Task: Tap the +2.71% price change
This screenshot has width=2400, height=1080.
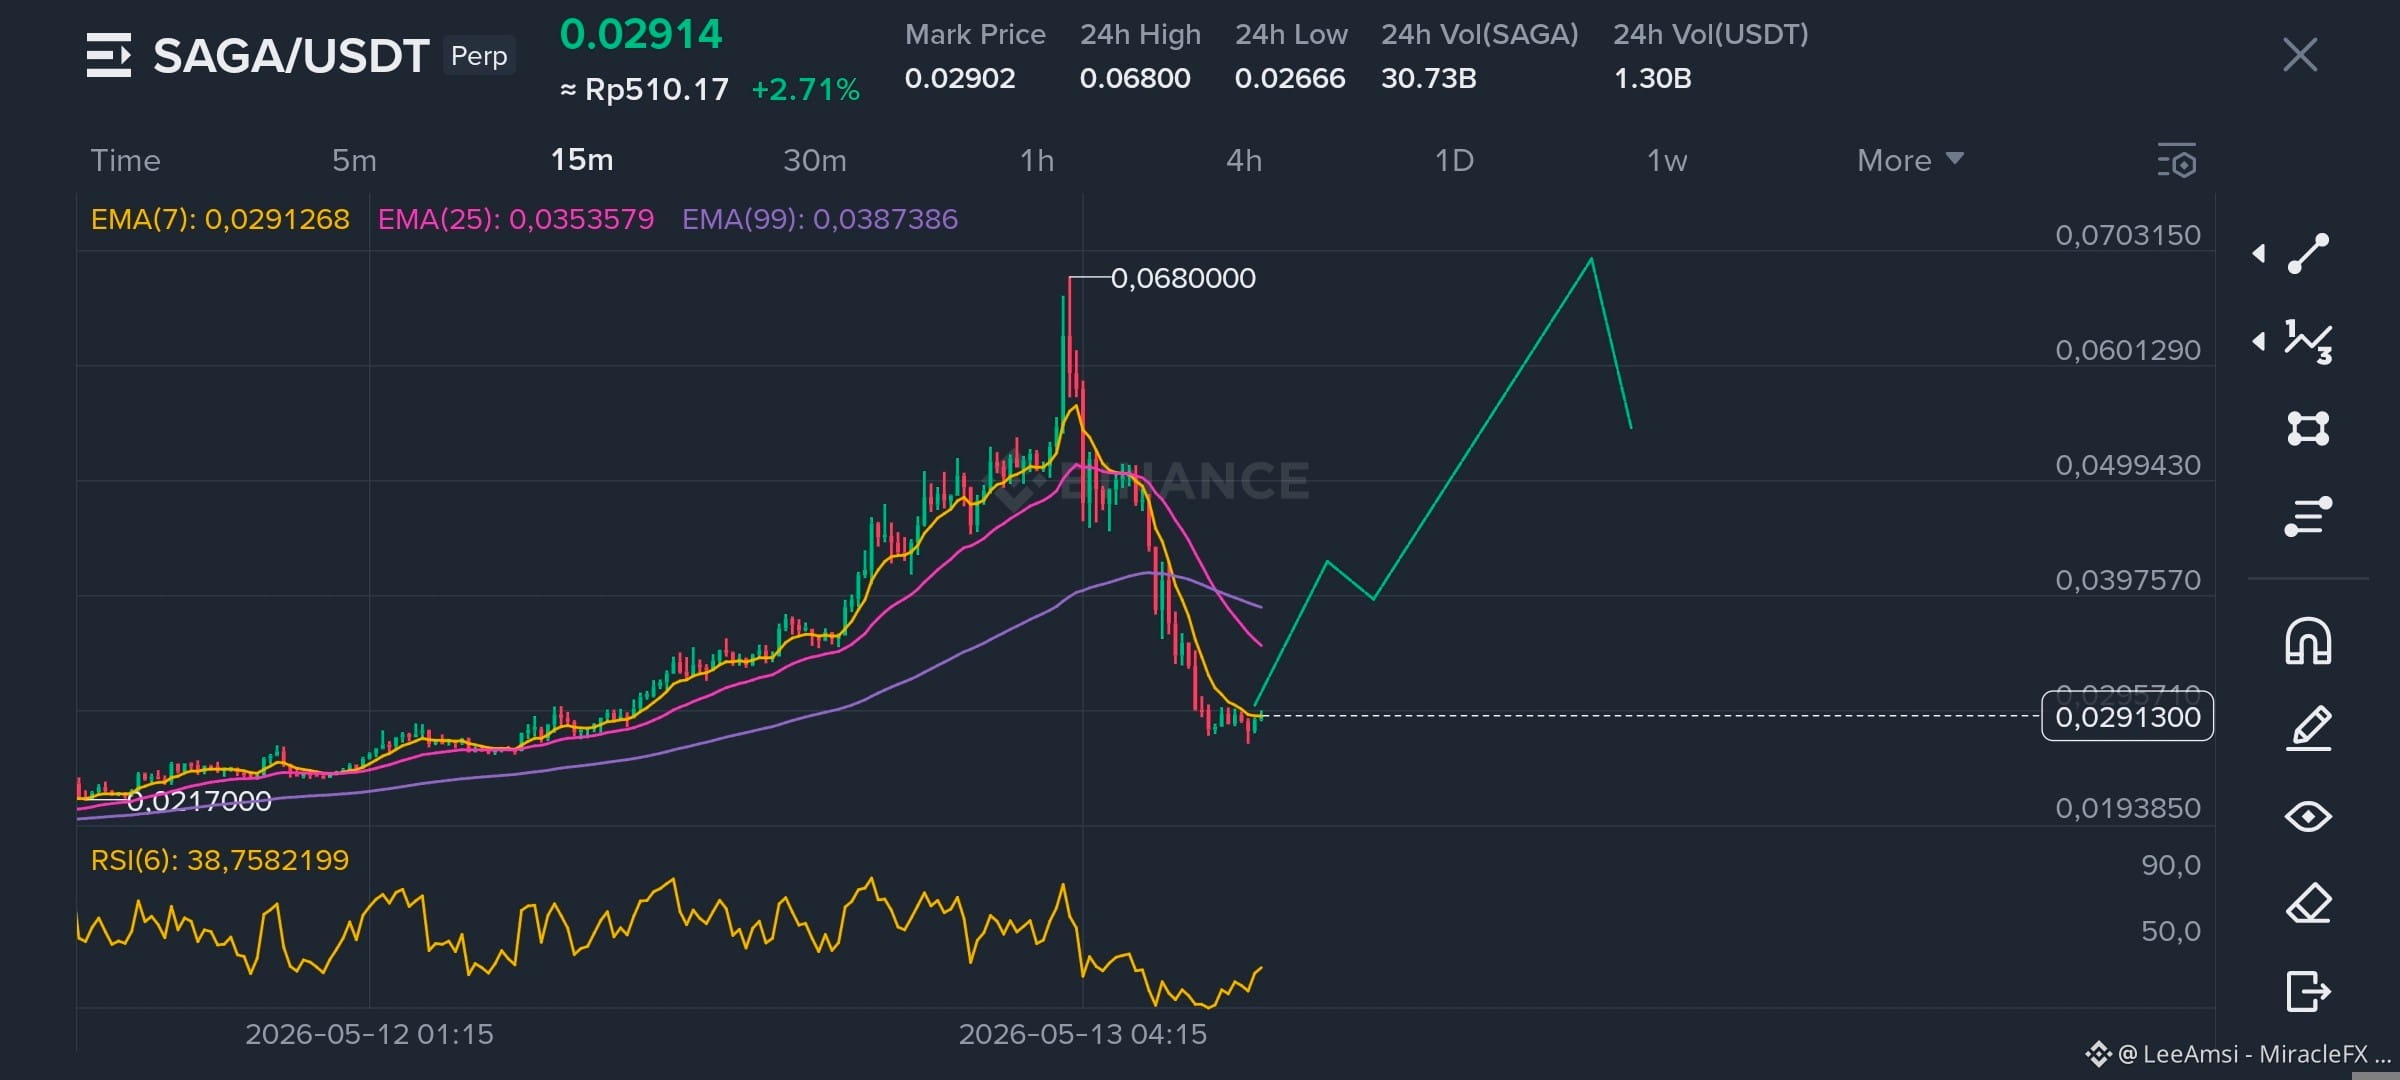Action: tap(805, 90)
